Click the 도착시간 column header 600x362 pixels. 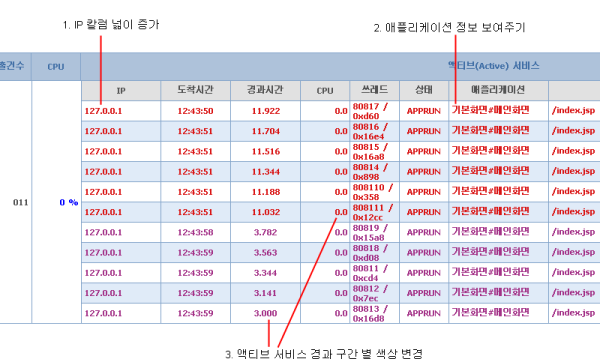pos(195,91)
